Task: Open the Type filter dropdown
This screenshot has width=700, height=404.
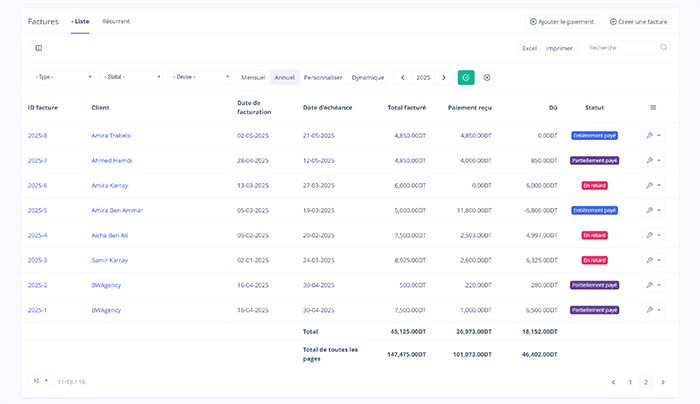Action: (62, 77)
